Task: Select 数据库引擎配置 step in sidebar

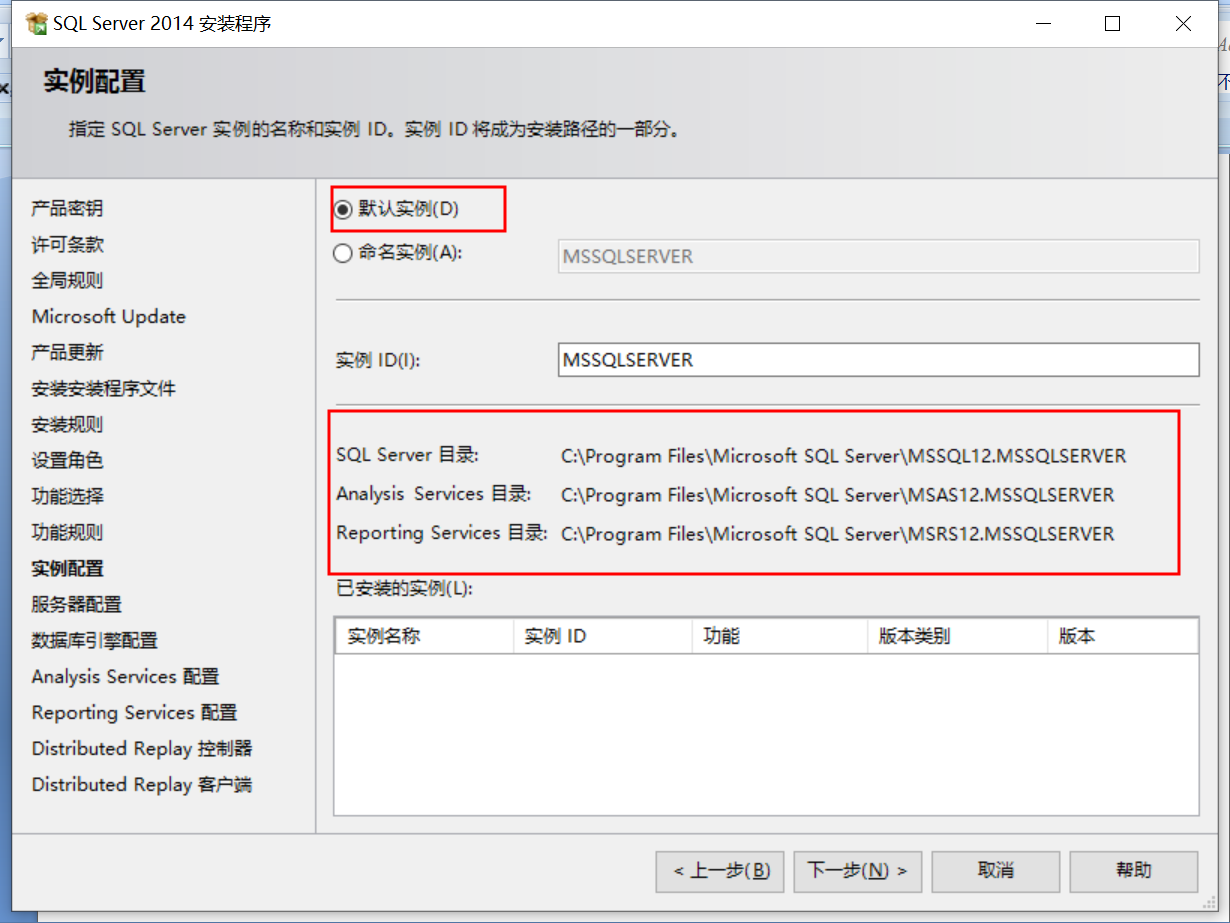Action: [94, 641]
